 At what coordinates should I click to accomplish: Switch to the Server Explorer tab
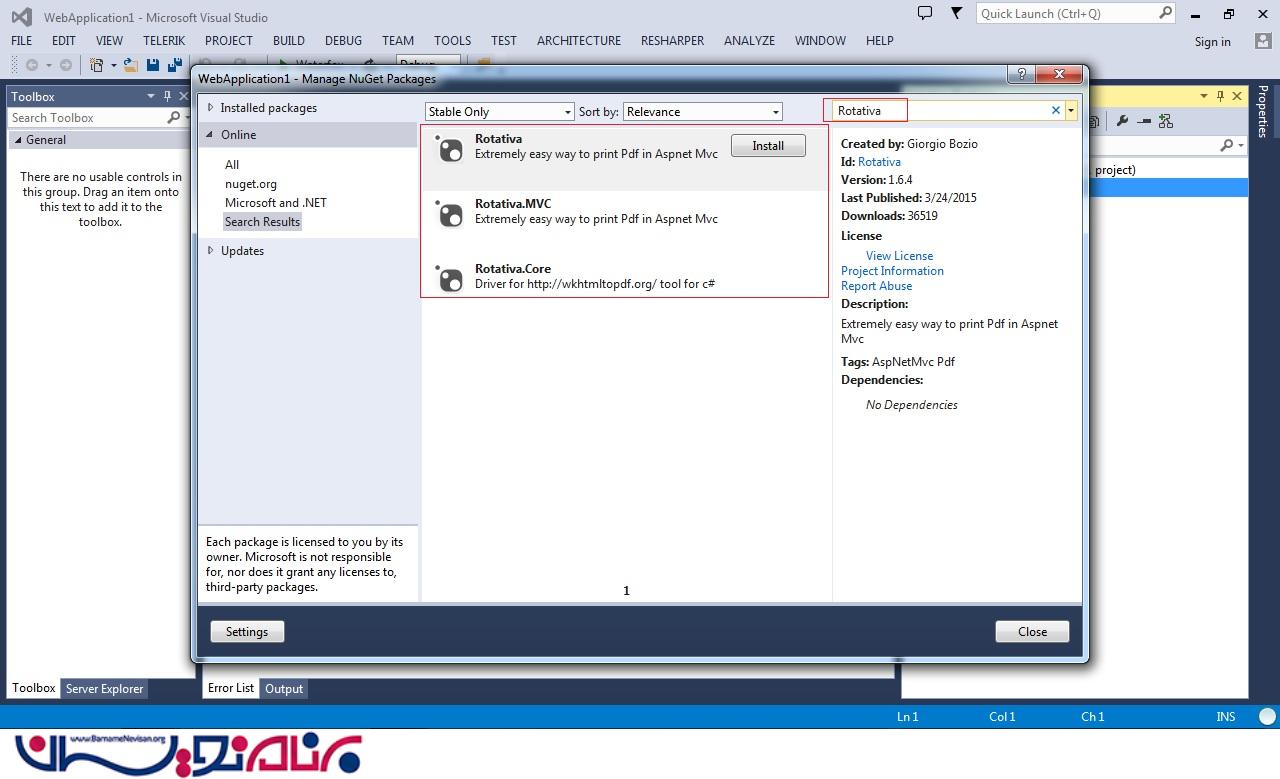pyautogui.click(x=105, y=689)
